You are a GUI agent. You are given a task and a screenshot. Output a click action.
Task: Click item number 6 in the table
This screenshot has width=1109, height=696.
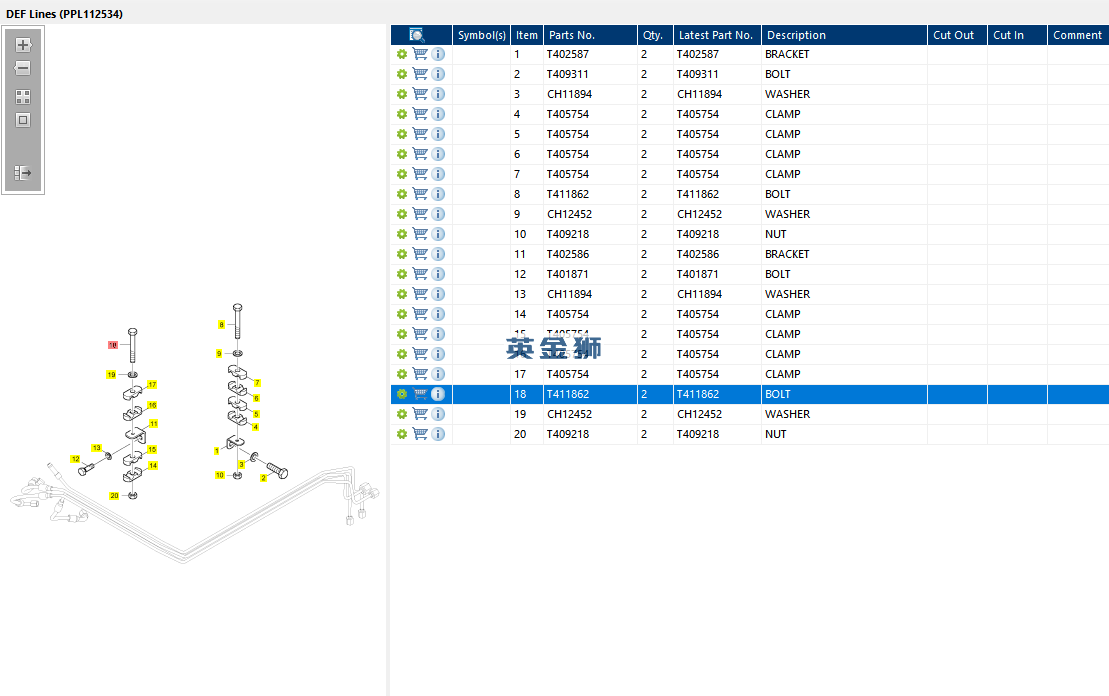[517, 154]
